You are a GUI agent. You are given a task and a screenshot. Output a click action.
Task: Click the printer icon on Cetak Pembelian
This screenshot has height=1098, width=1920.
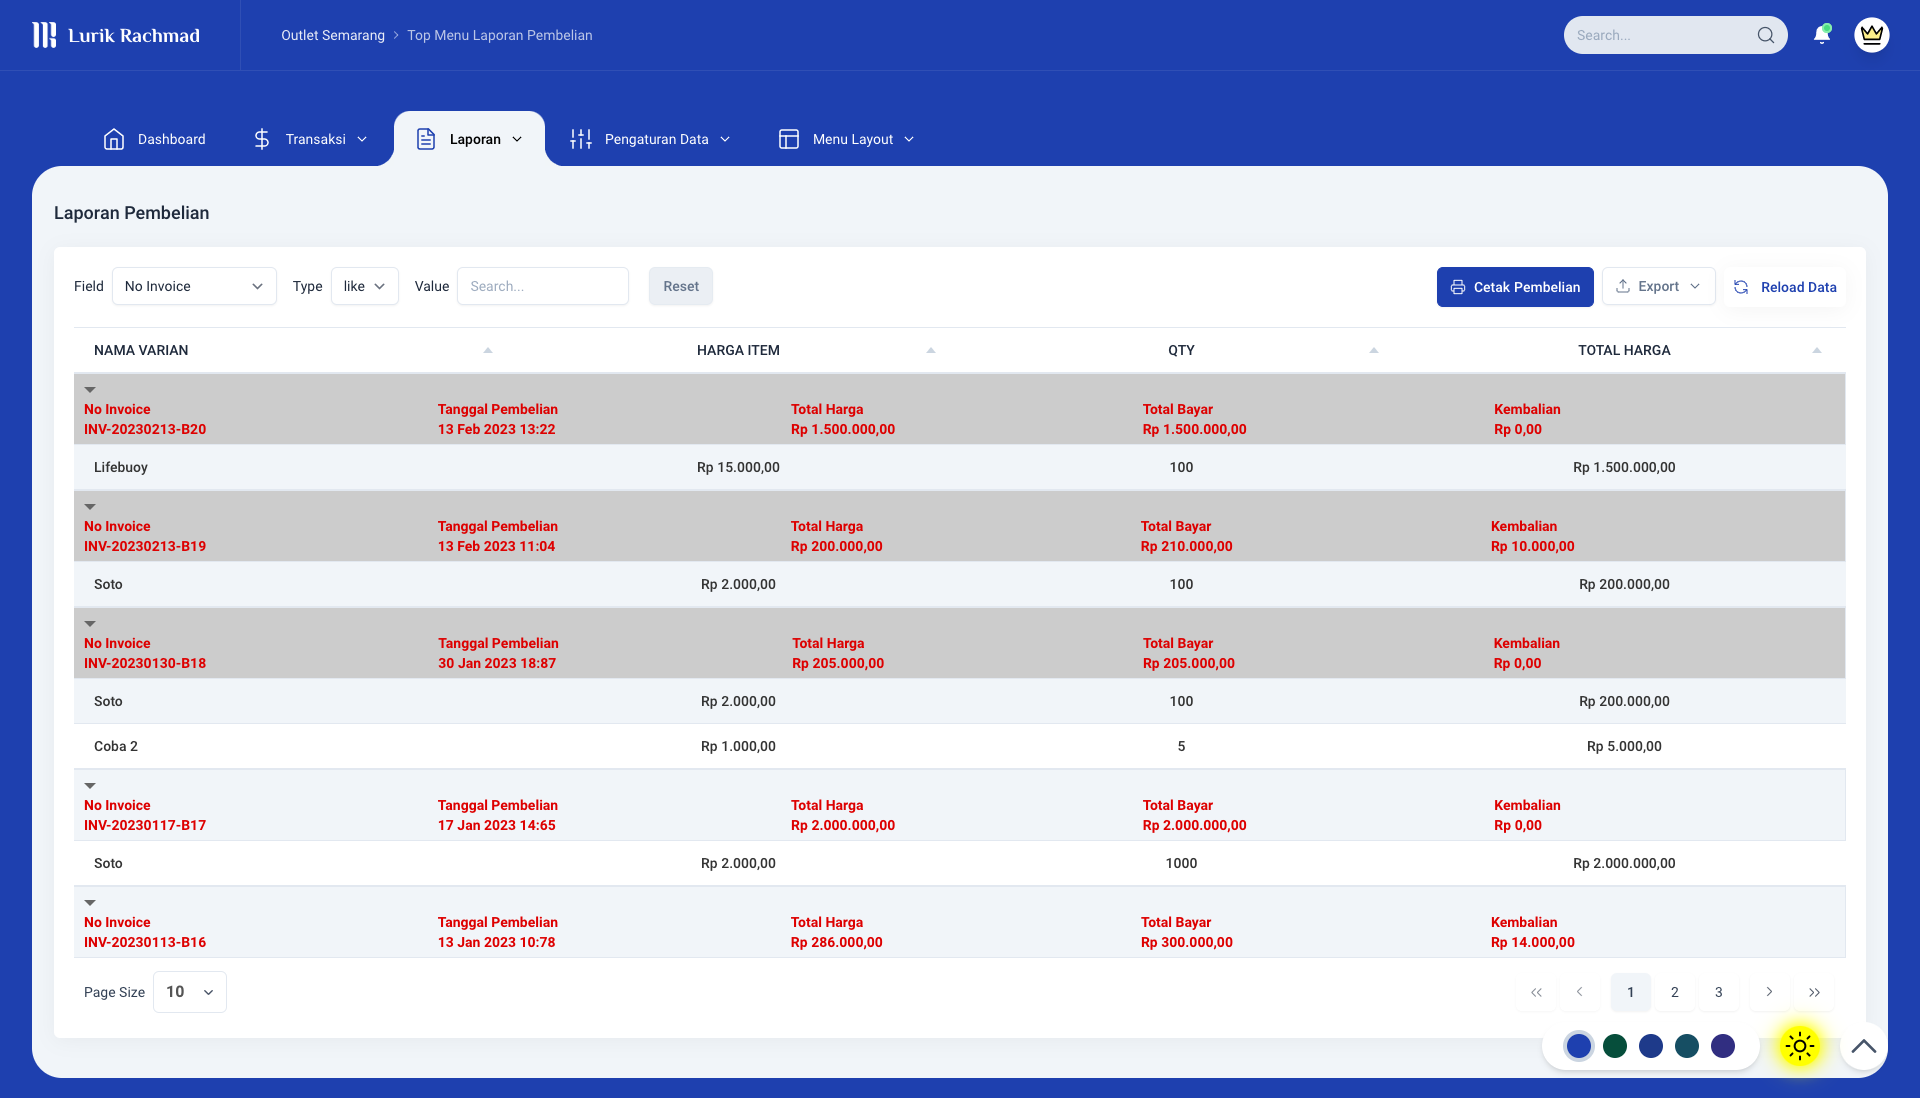point(1457,287)
